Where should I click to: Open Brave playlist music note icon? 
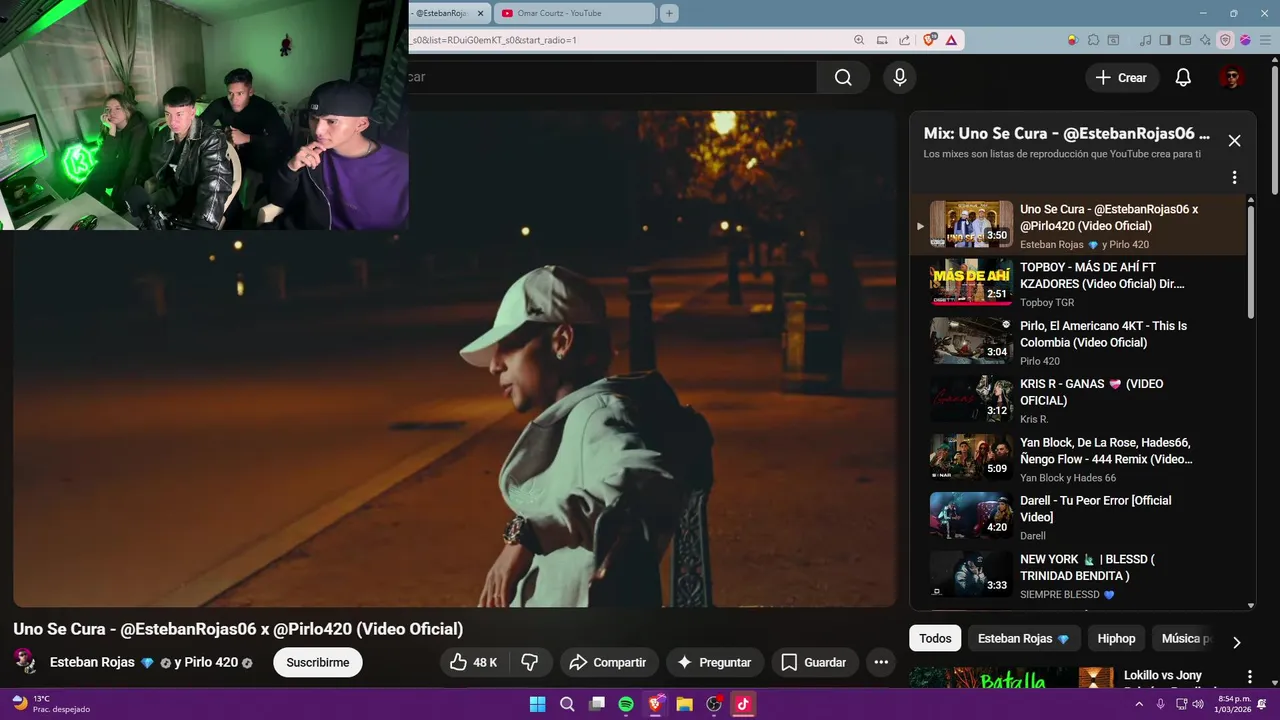pos(1146,40)
